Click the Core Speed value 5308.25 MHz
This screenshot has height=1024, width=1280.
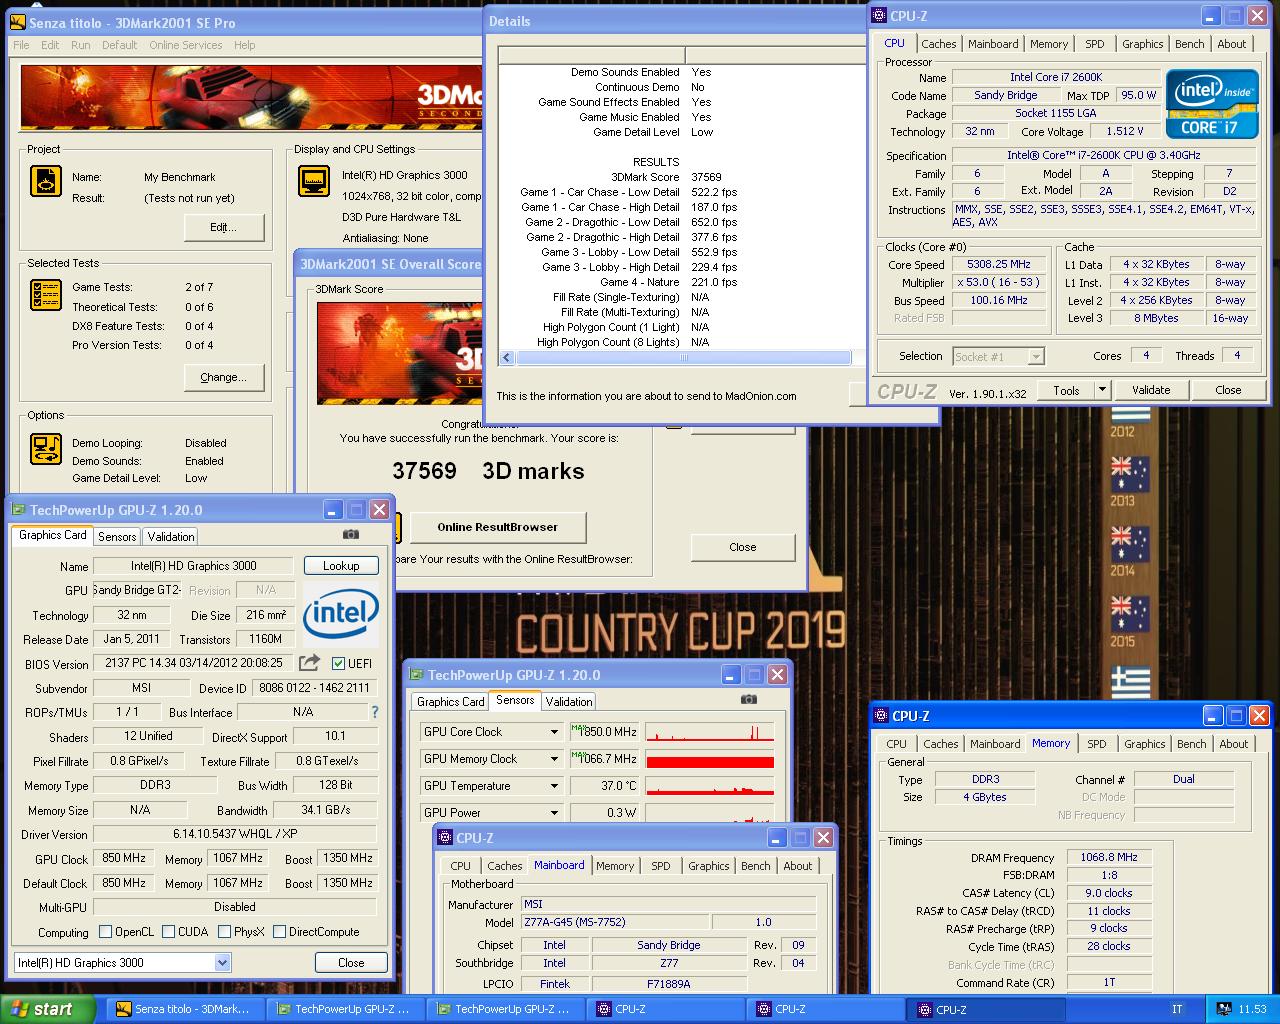click(x=999, y=264)
